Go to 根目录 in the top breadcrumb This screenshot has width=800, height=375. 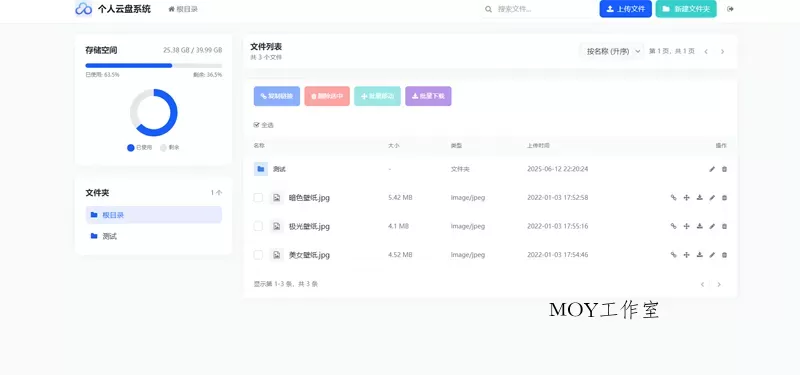click(183, 9)
